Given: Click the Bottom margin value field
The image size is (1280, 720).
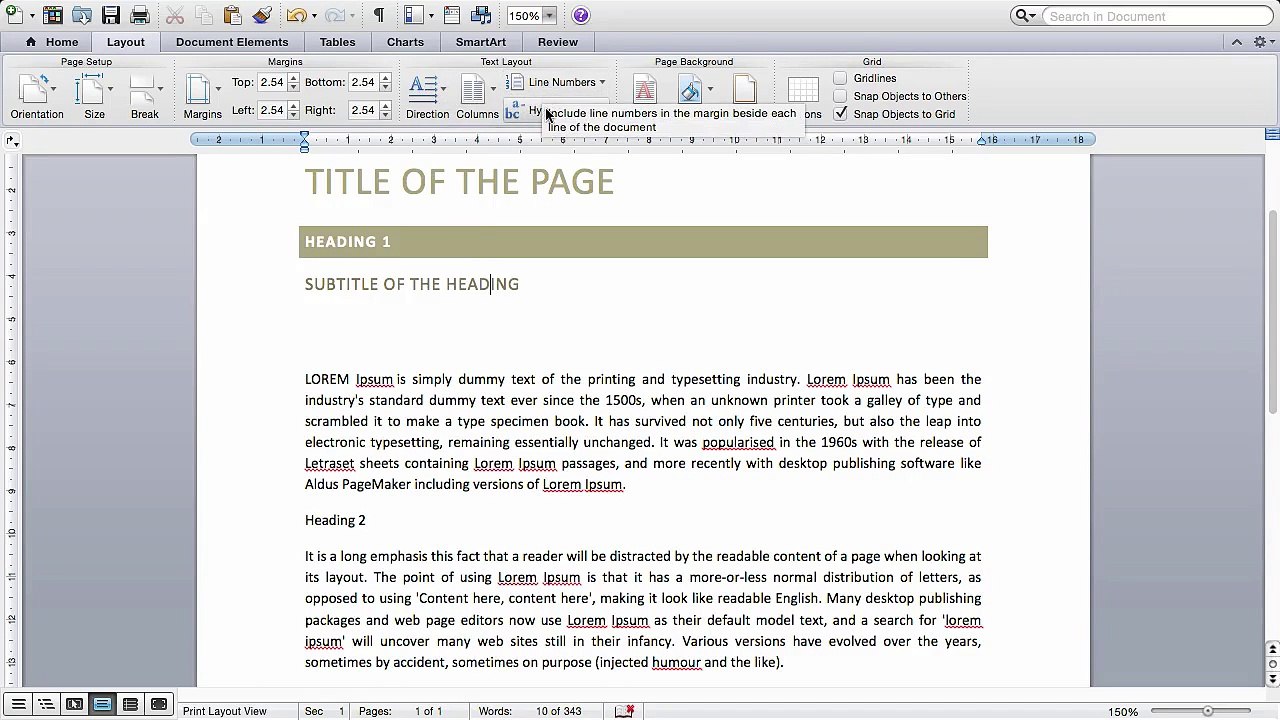Looking at the screenshot, I should [x=362, y=82].
